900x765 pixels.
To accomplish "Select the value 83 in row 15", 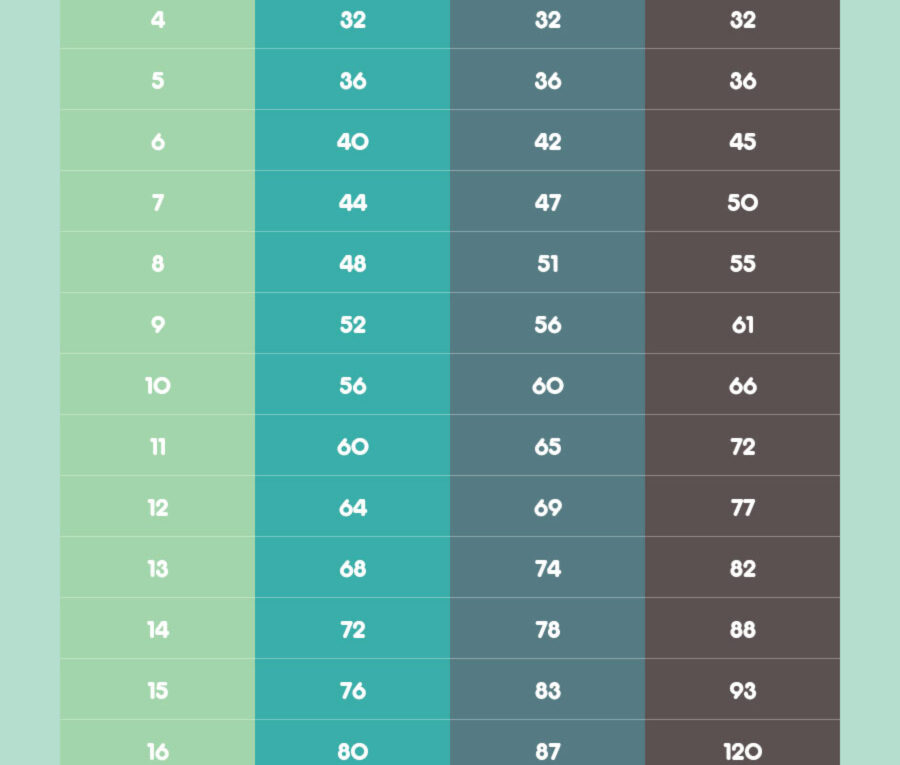I will pyautogui.click(x=547, y=691).
